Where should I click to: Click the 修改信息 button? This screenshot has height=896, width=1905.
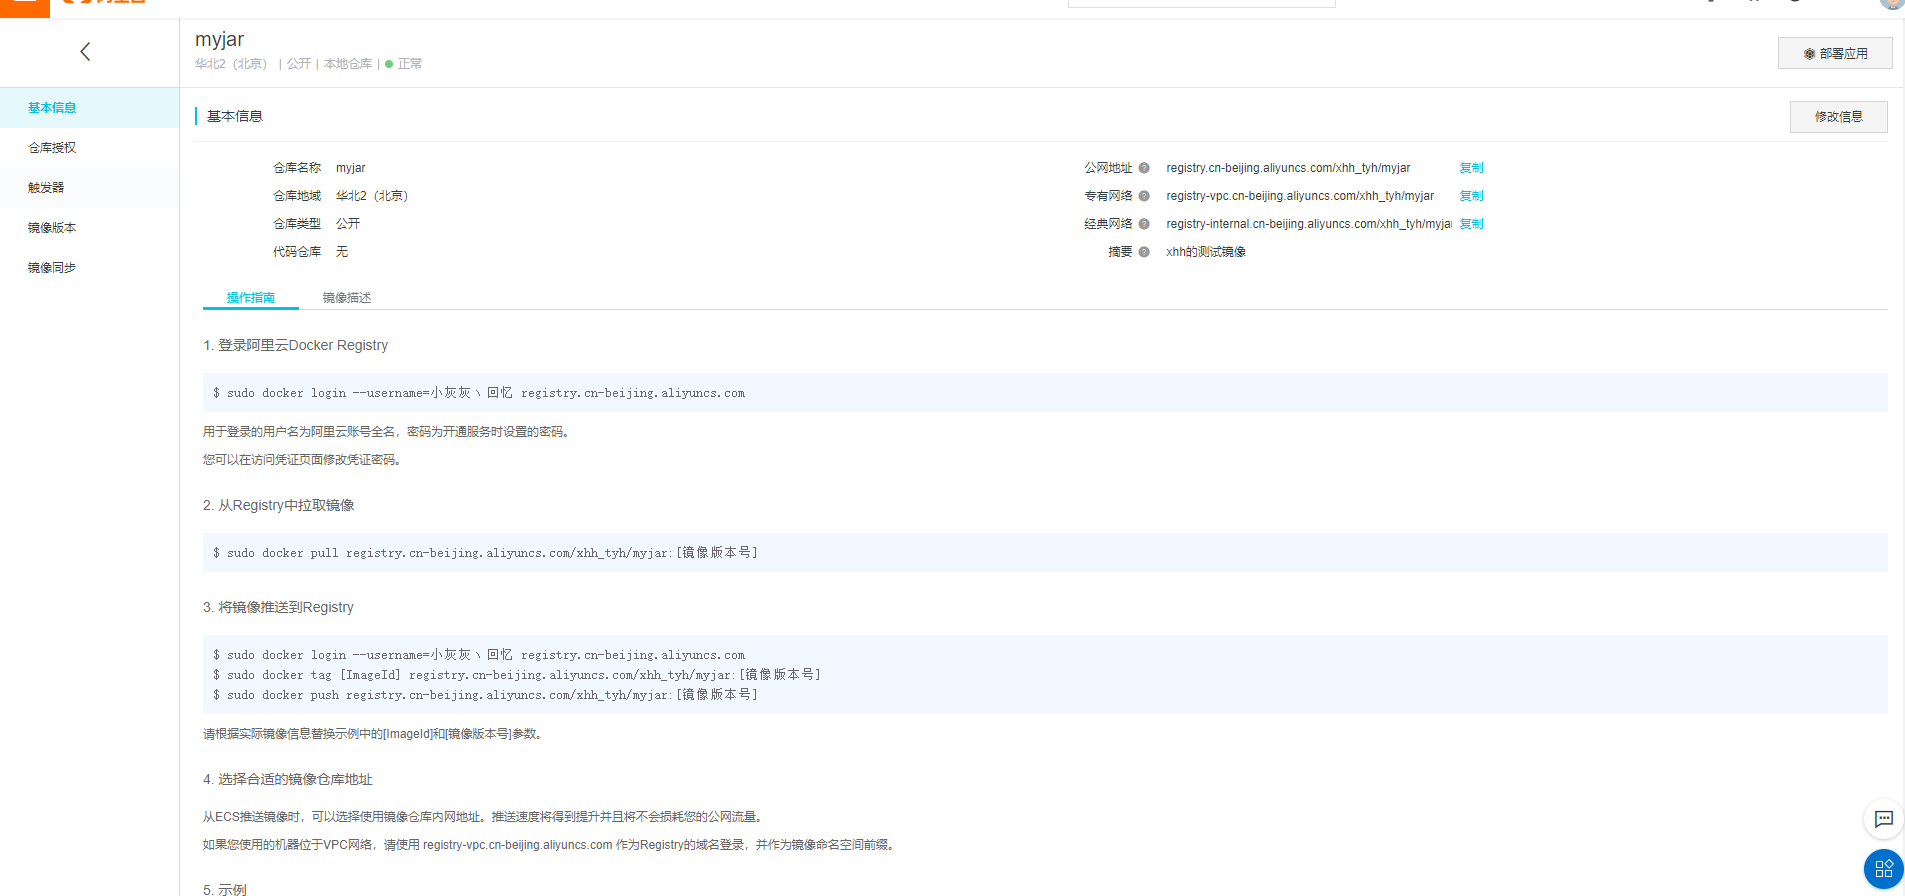[1839, 117]
